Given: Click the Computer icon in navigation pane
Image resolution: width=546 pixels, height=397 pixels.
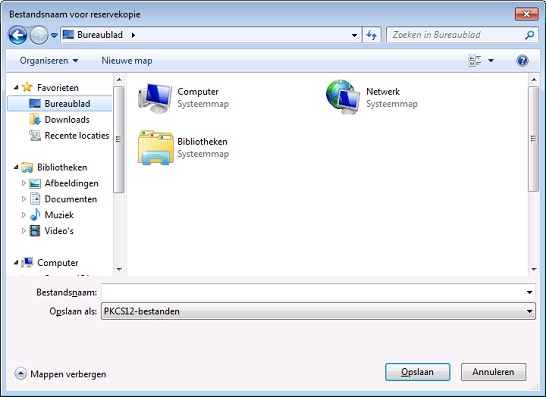Looking at the screenshot, I should tap(27, 263).
